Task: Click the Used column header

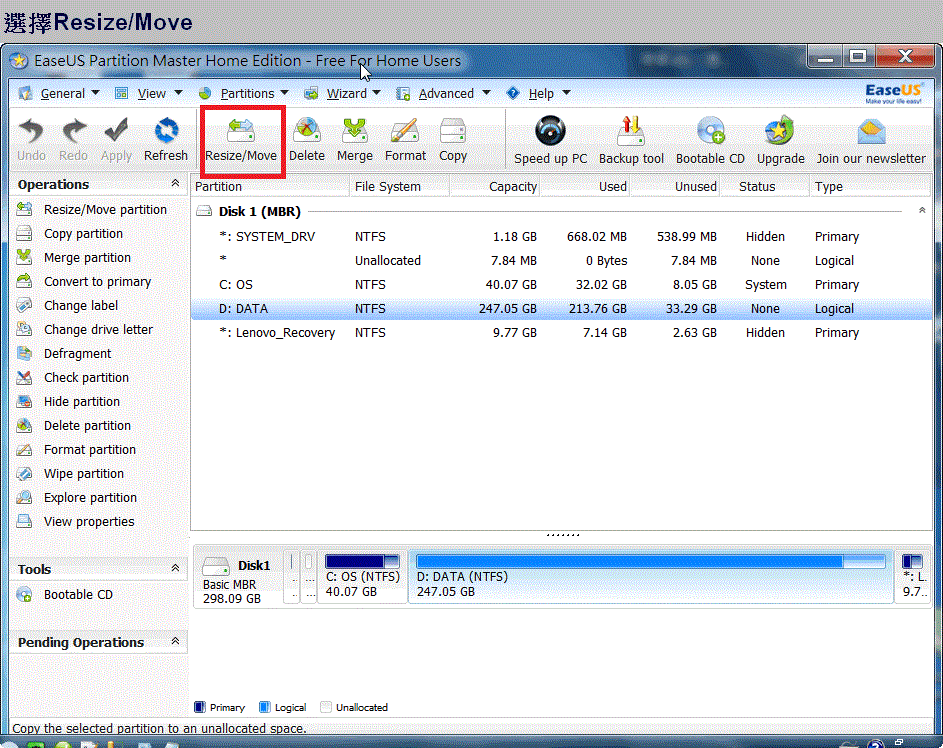Action: [x=585, y=186]
